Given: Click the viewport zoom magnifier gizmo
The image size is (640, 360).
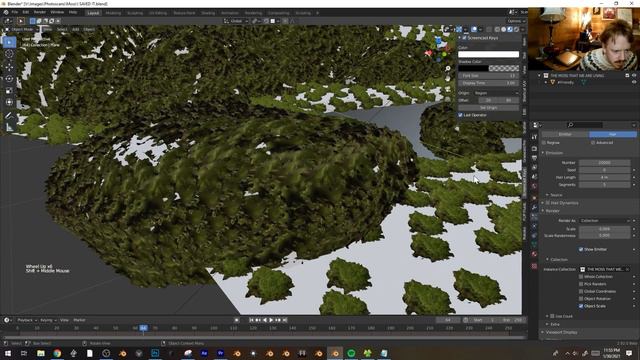Looking at the screenshot, I should point(448,69).
